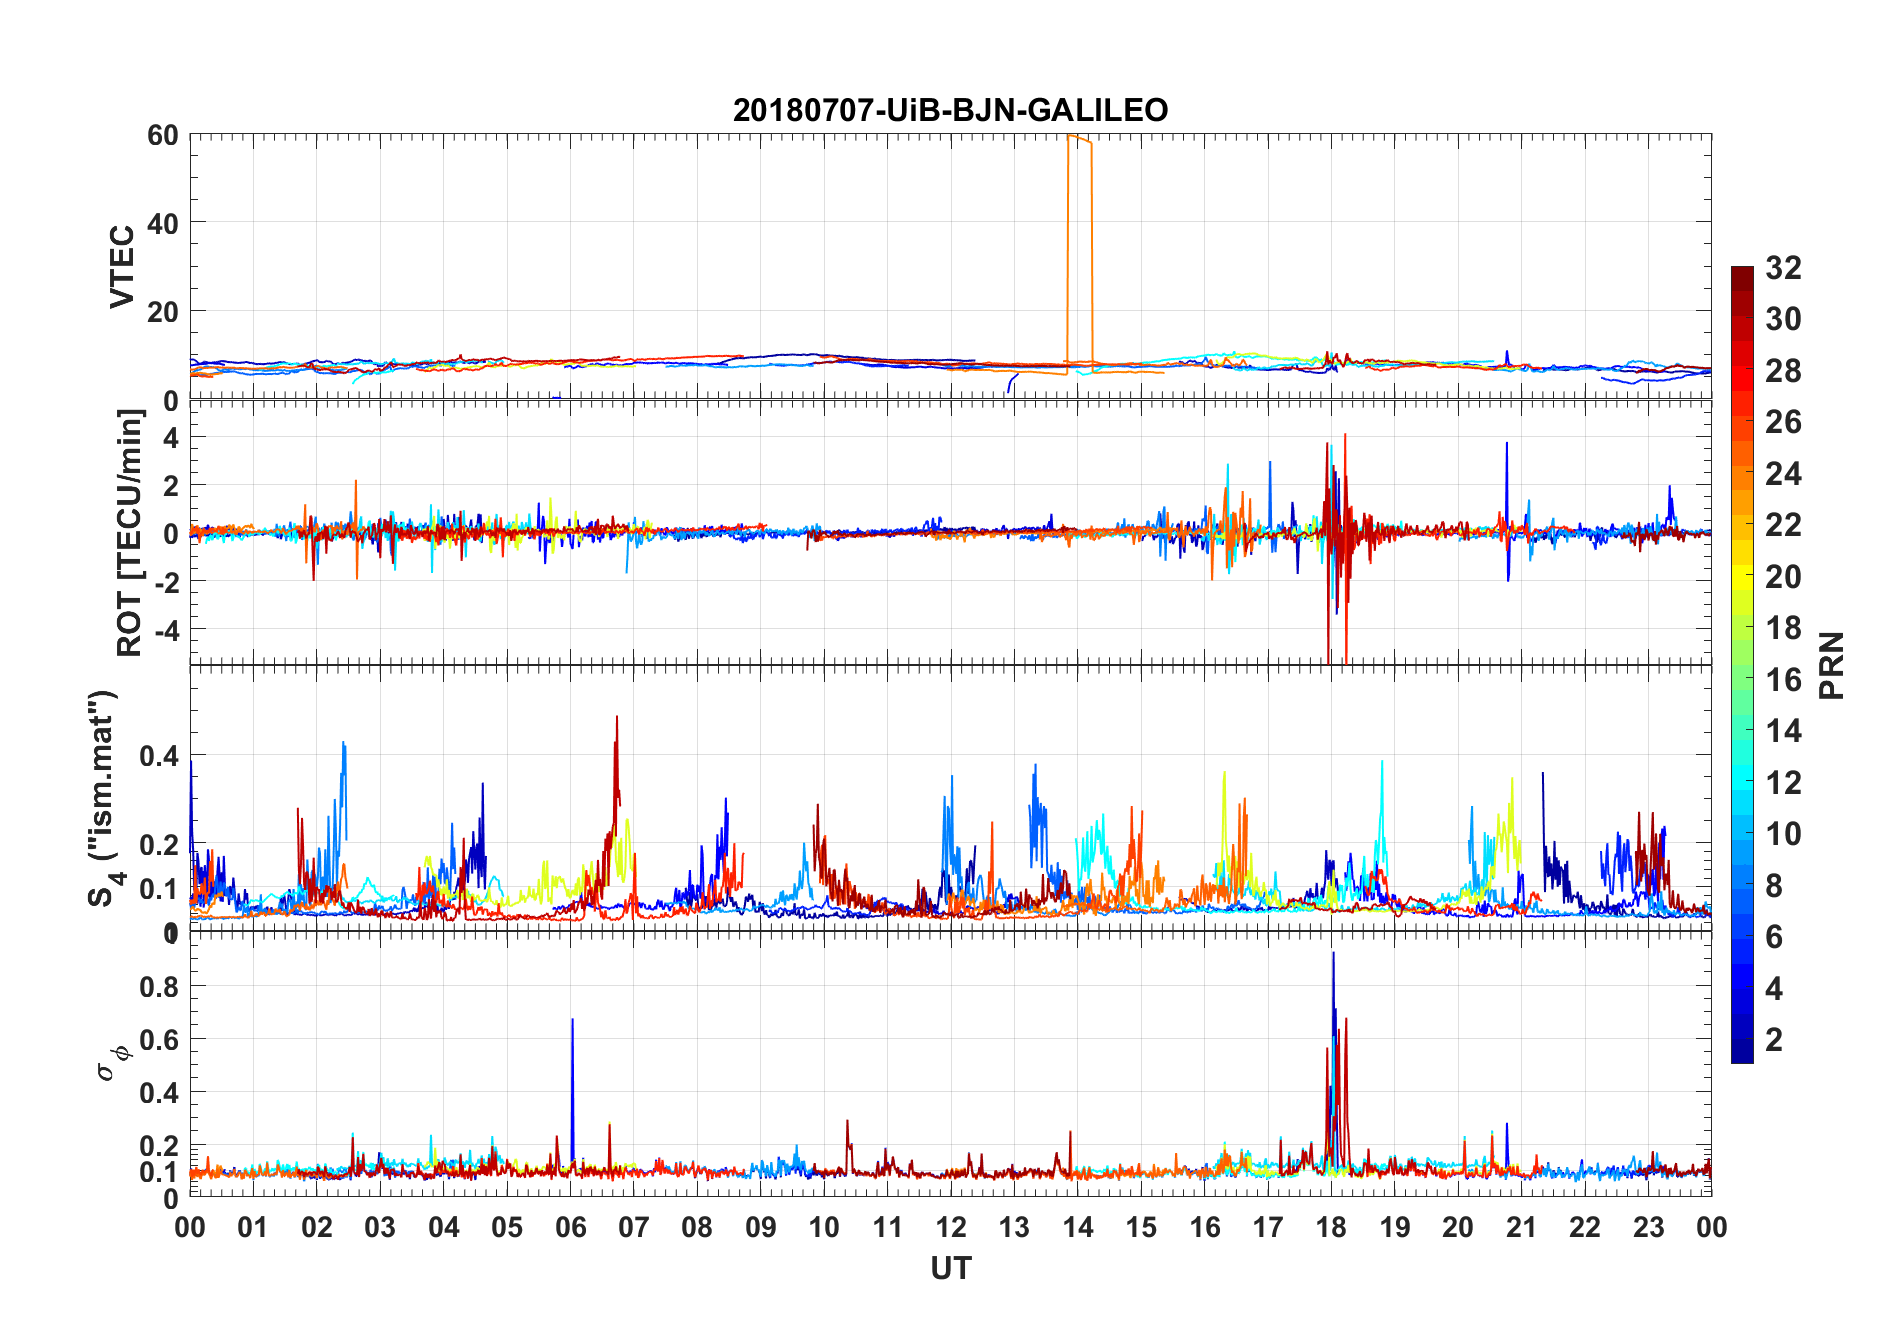
Task: Click the PRN colorbar label
Action: [1832, 665]
